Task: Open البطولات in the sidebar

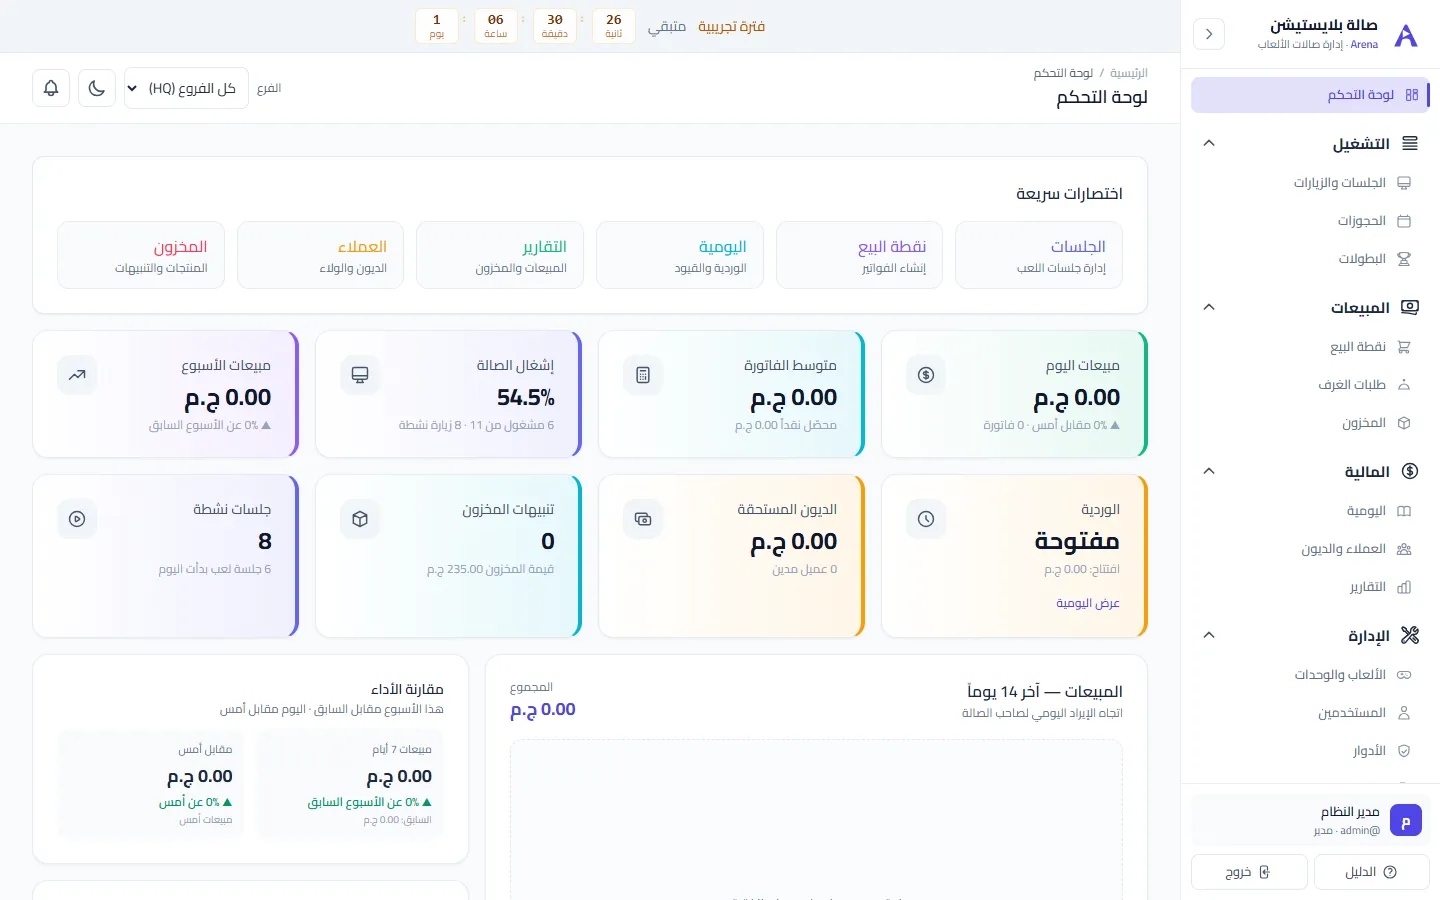Action: coord(1310,259)
